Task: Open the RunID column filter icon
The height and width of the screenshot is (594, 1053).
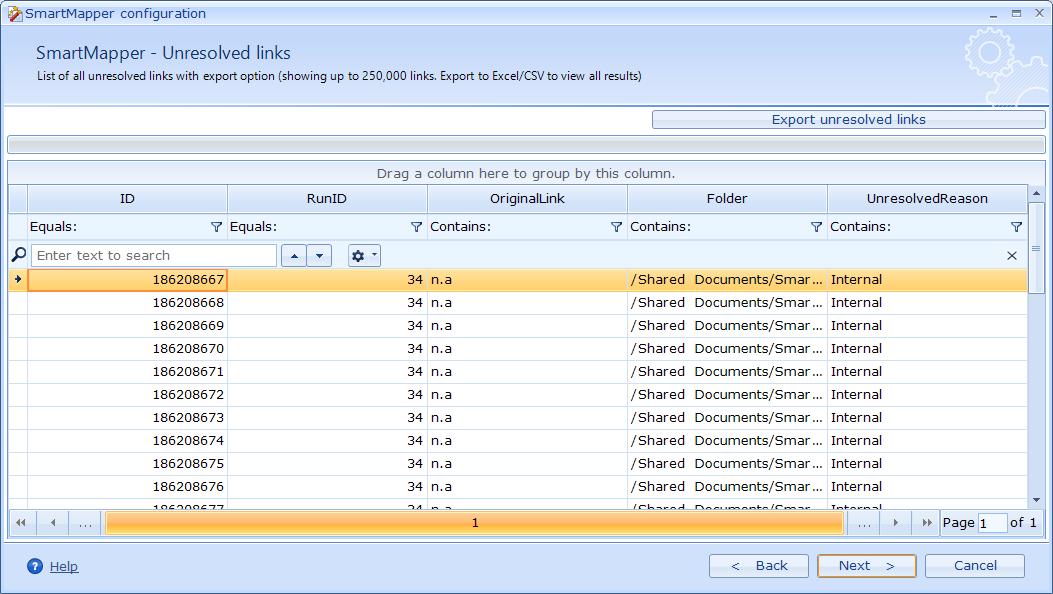Action: [x=416, y=227]
